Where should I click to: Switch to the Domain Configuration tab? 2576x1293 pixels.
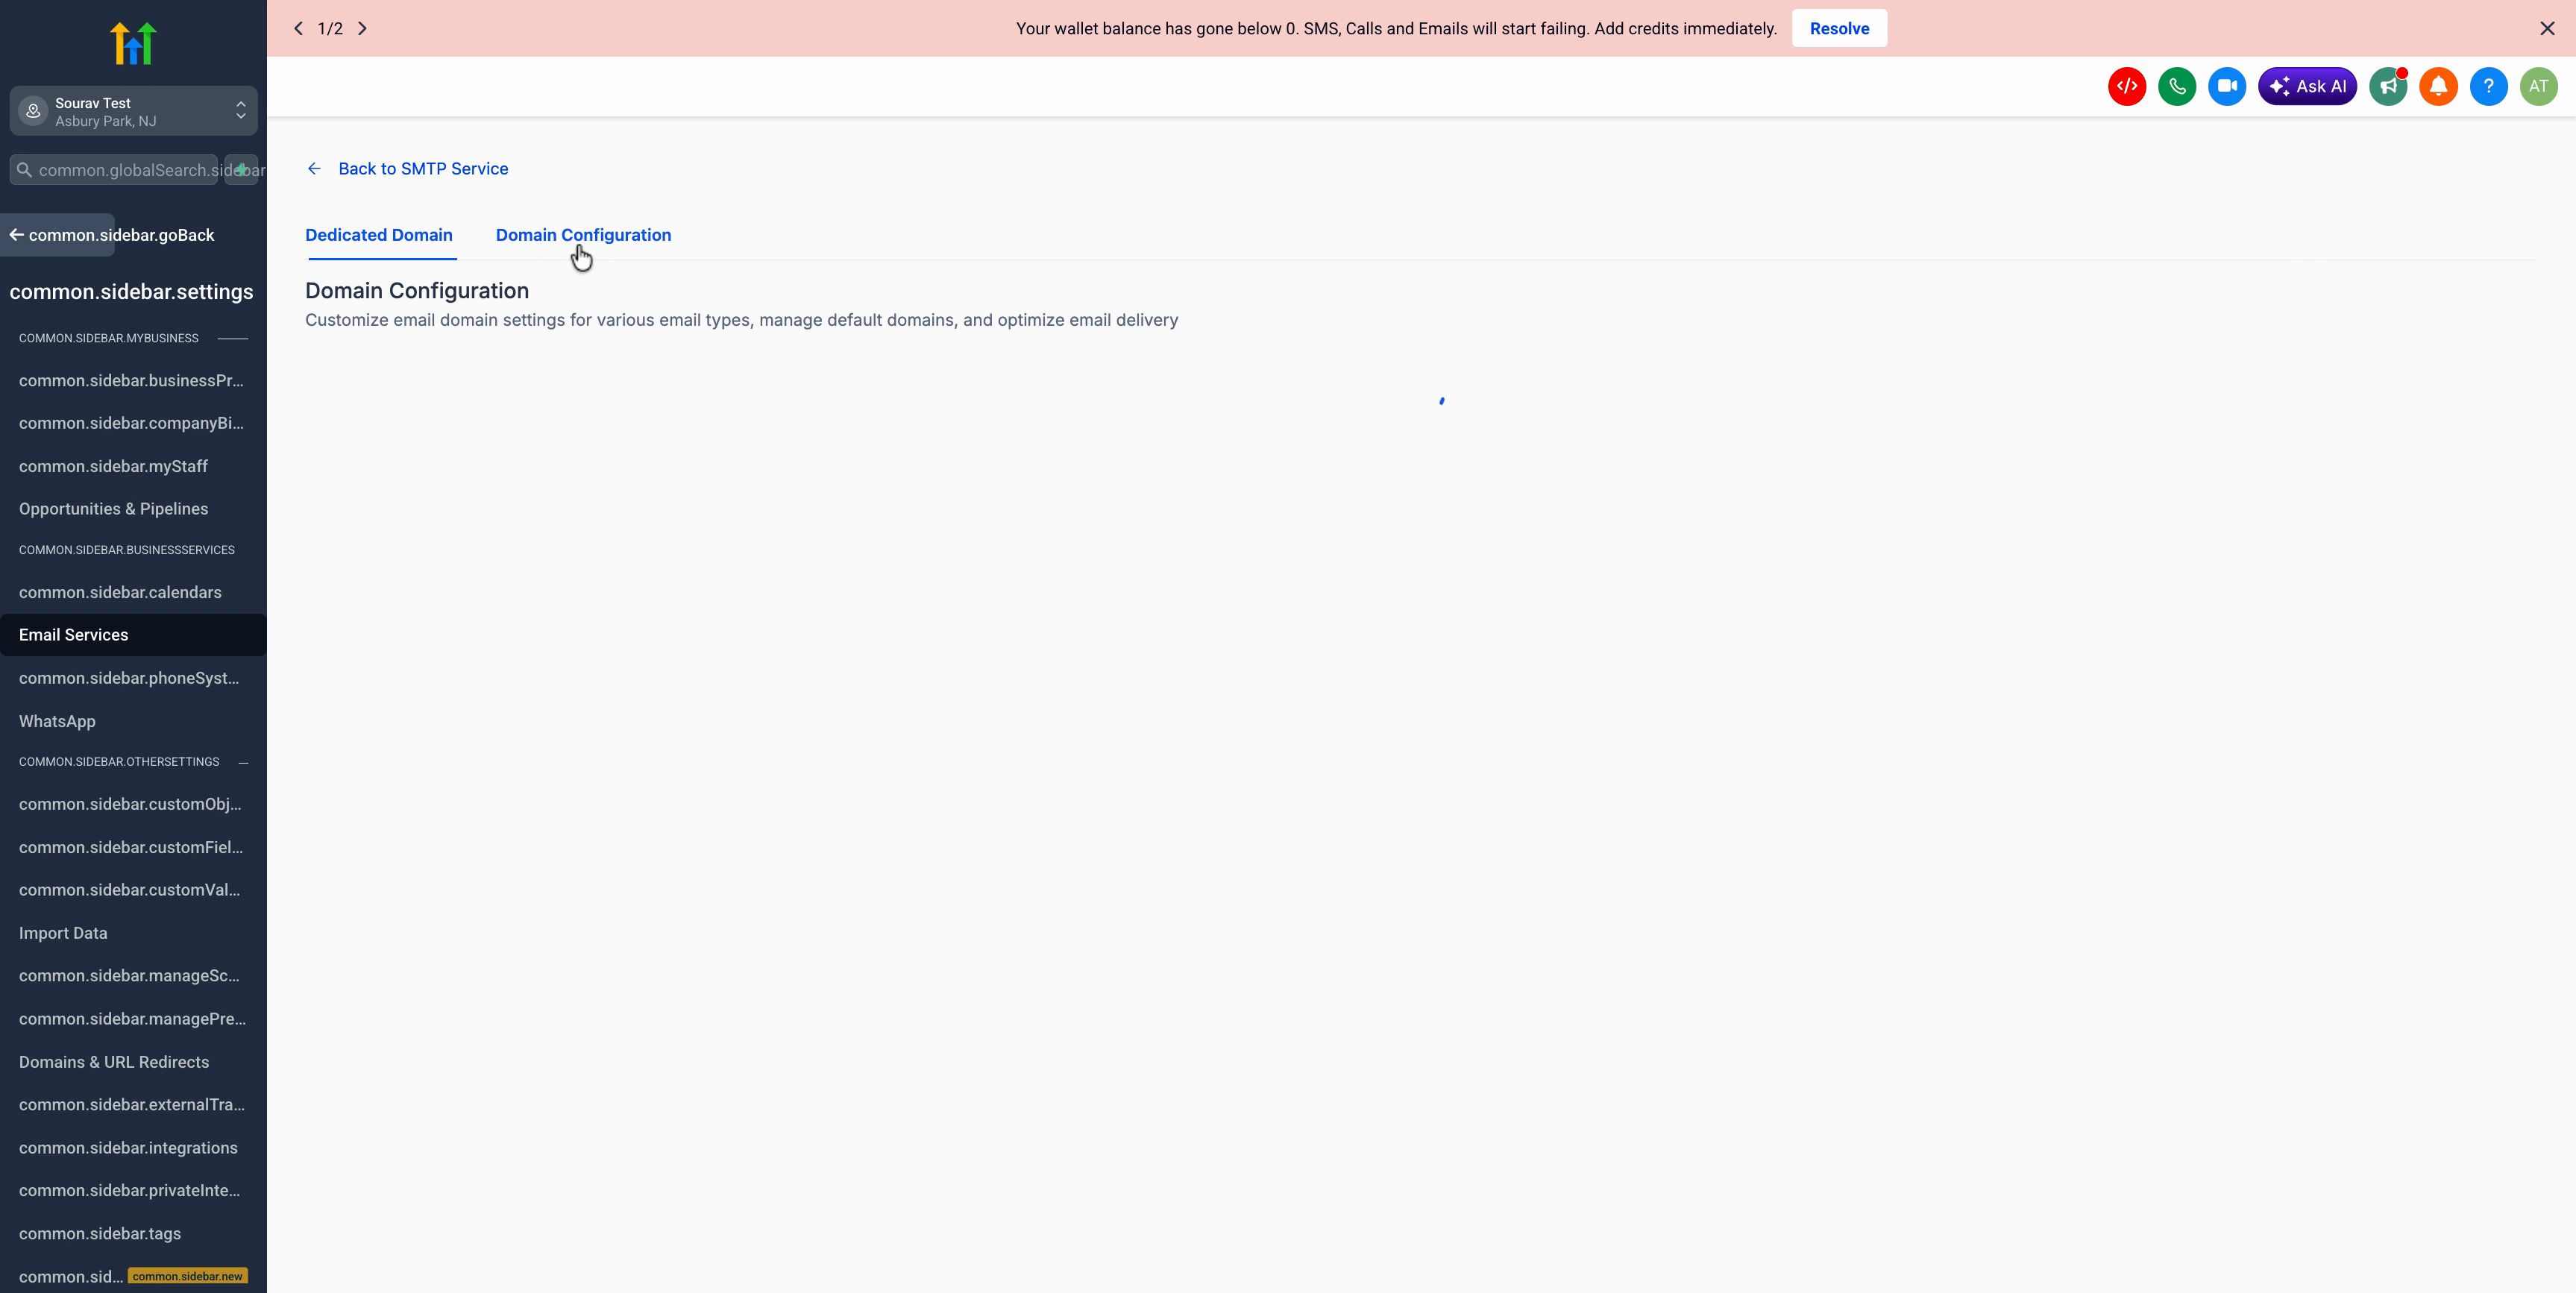tap(583, 235)
